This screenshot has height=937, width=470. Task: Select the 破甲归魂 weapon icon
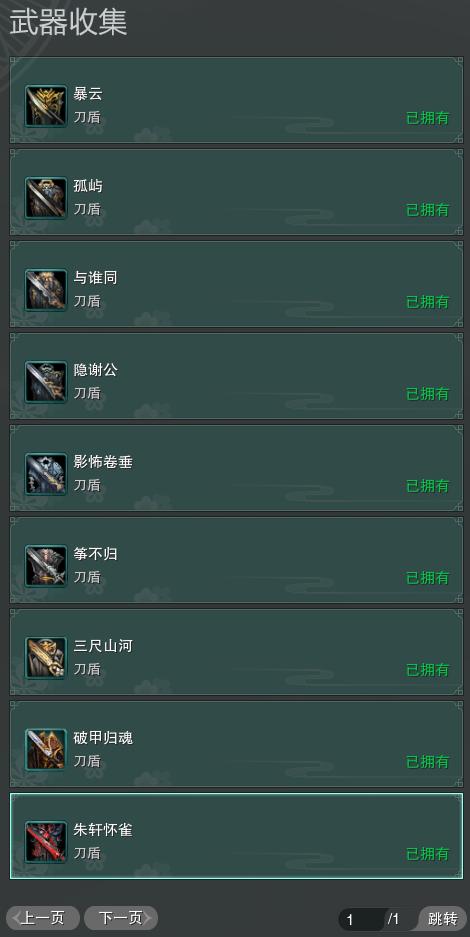point(46,750)
